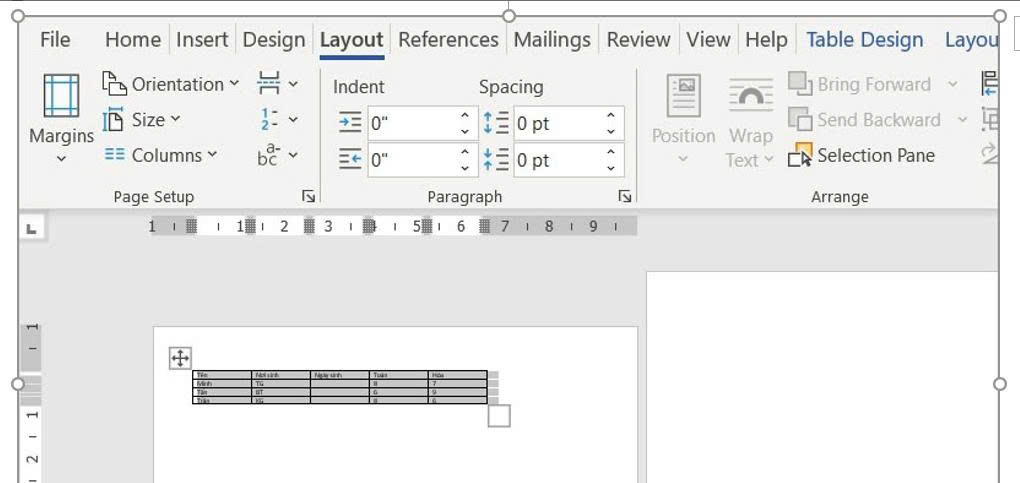Decrease Spacing After value
Image resolution: width=1020 pixels, height=483 pixels.
coord(611,167)
